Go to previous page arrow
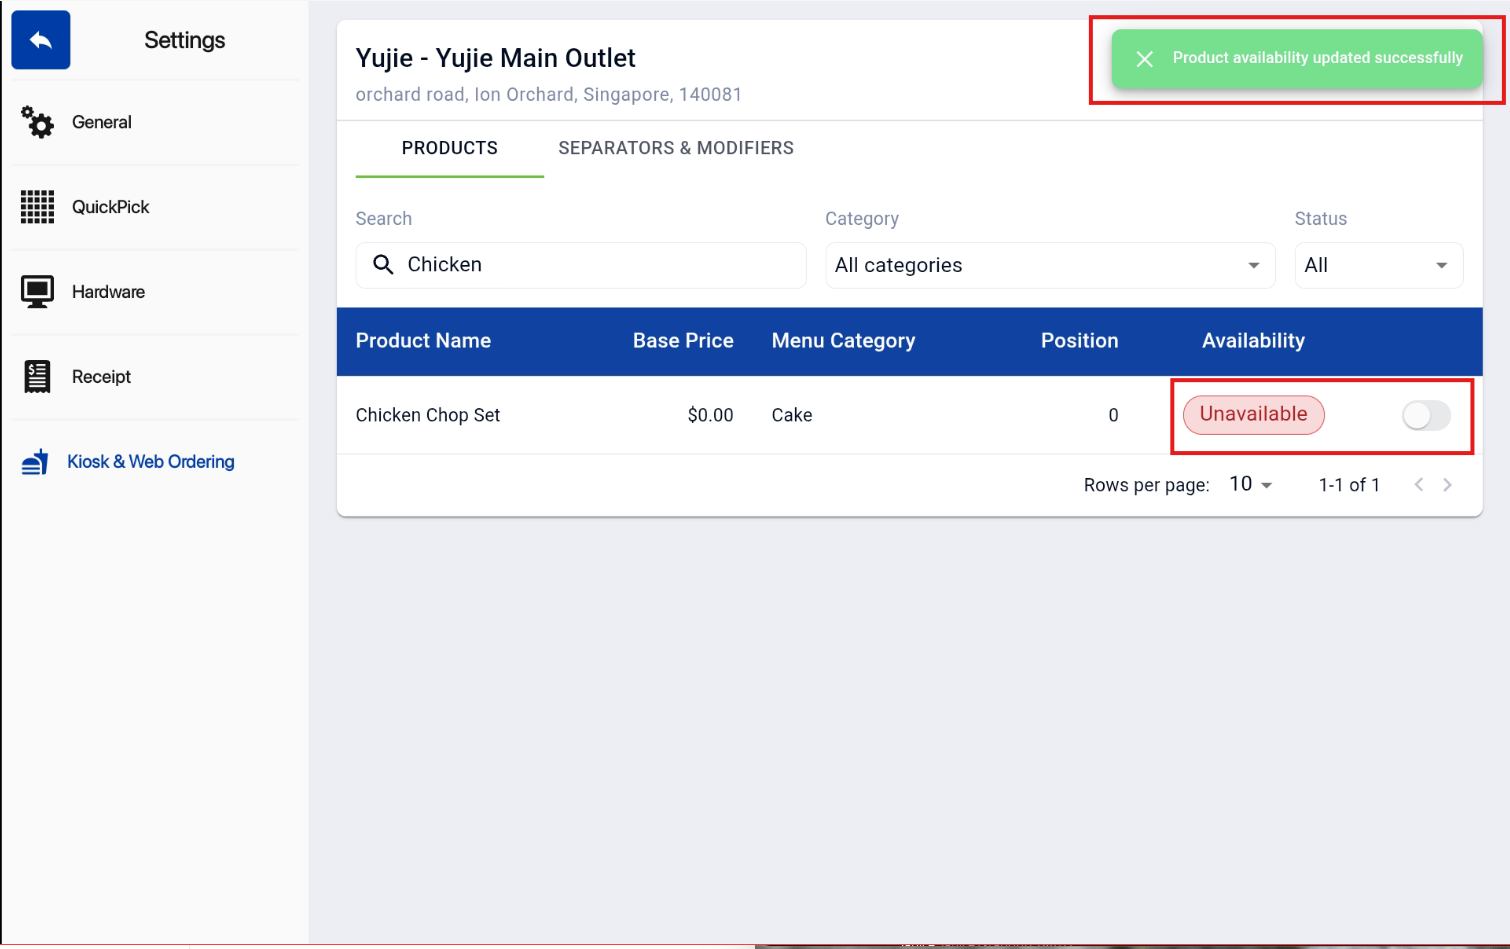Viewport: 1510px width, 949px height. click(1418, 485)
